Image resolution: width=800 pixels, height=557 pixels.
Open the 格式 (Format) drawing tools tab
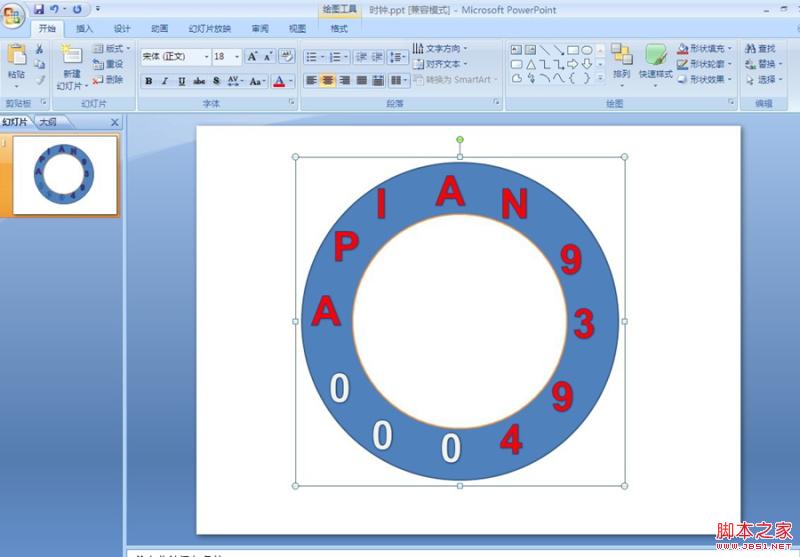(x=339, y=29)
